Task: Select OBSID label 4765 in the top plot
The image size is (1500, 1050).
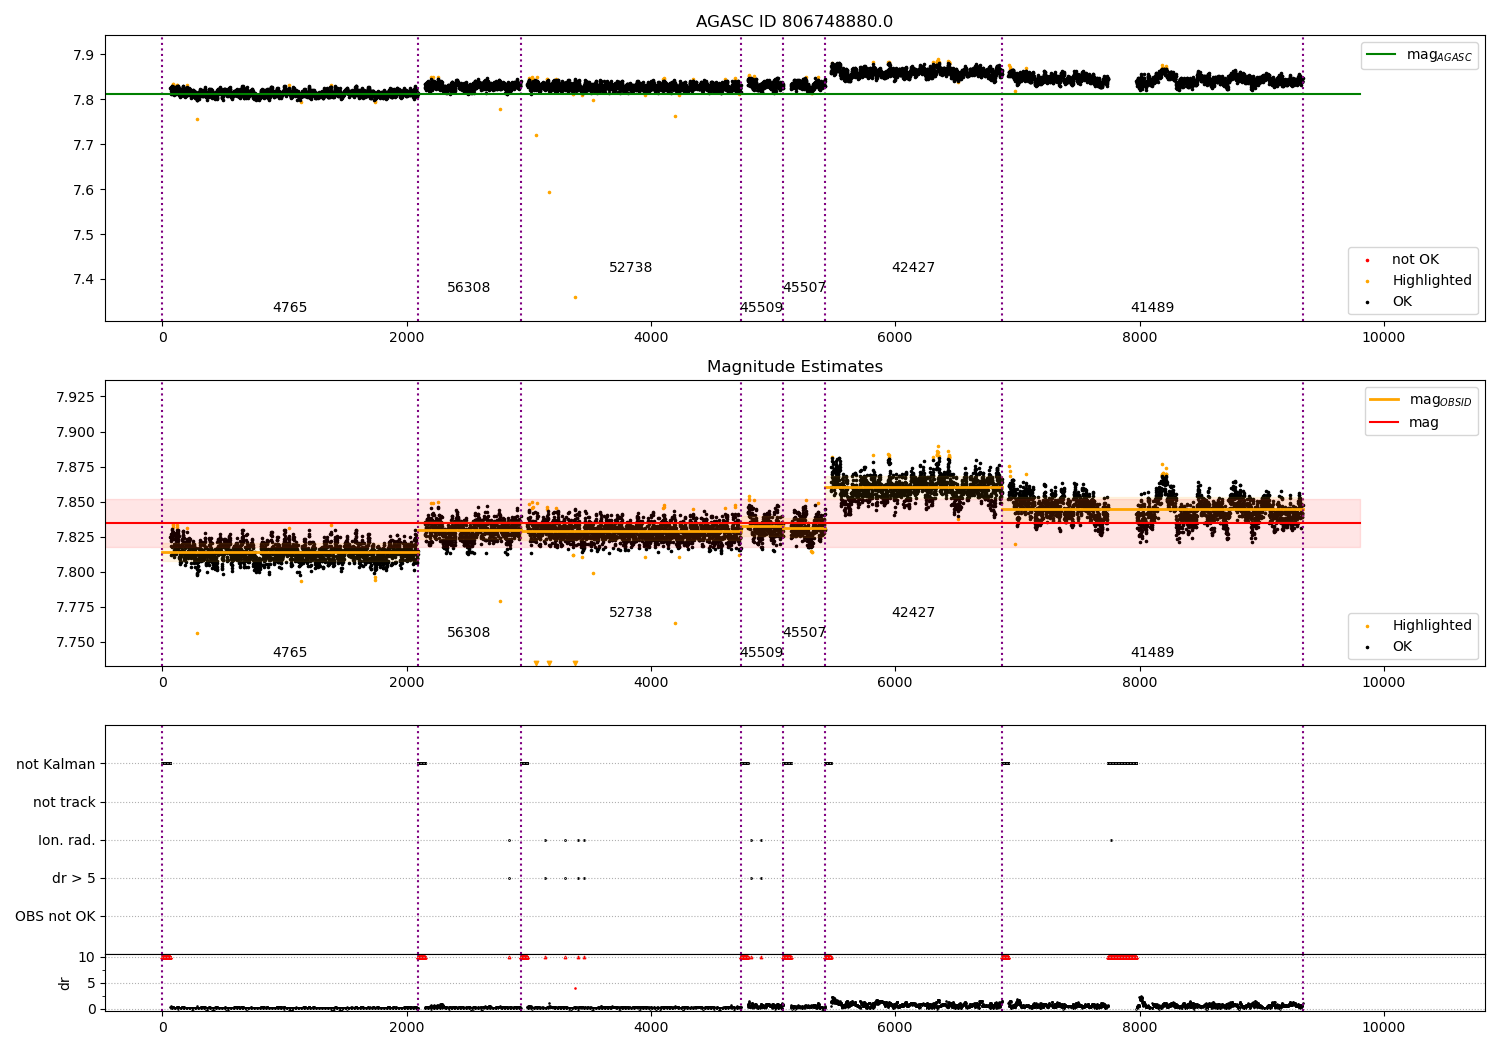Action: [290, 307]
